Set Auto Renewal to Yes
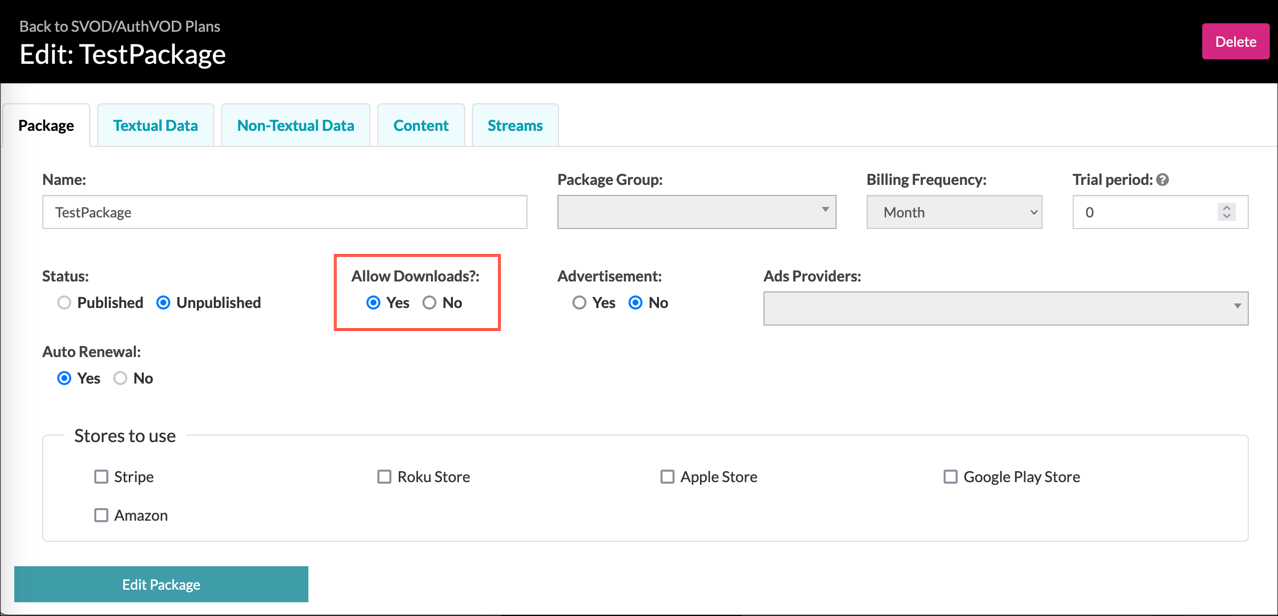This screenshot has height=616, width=1278. pyautogui.click(x=64, y=379)
